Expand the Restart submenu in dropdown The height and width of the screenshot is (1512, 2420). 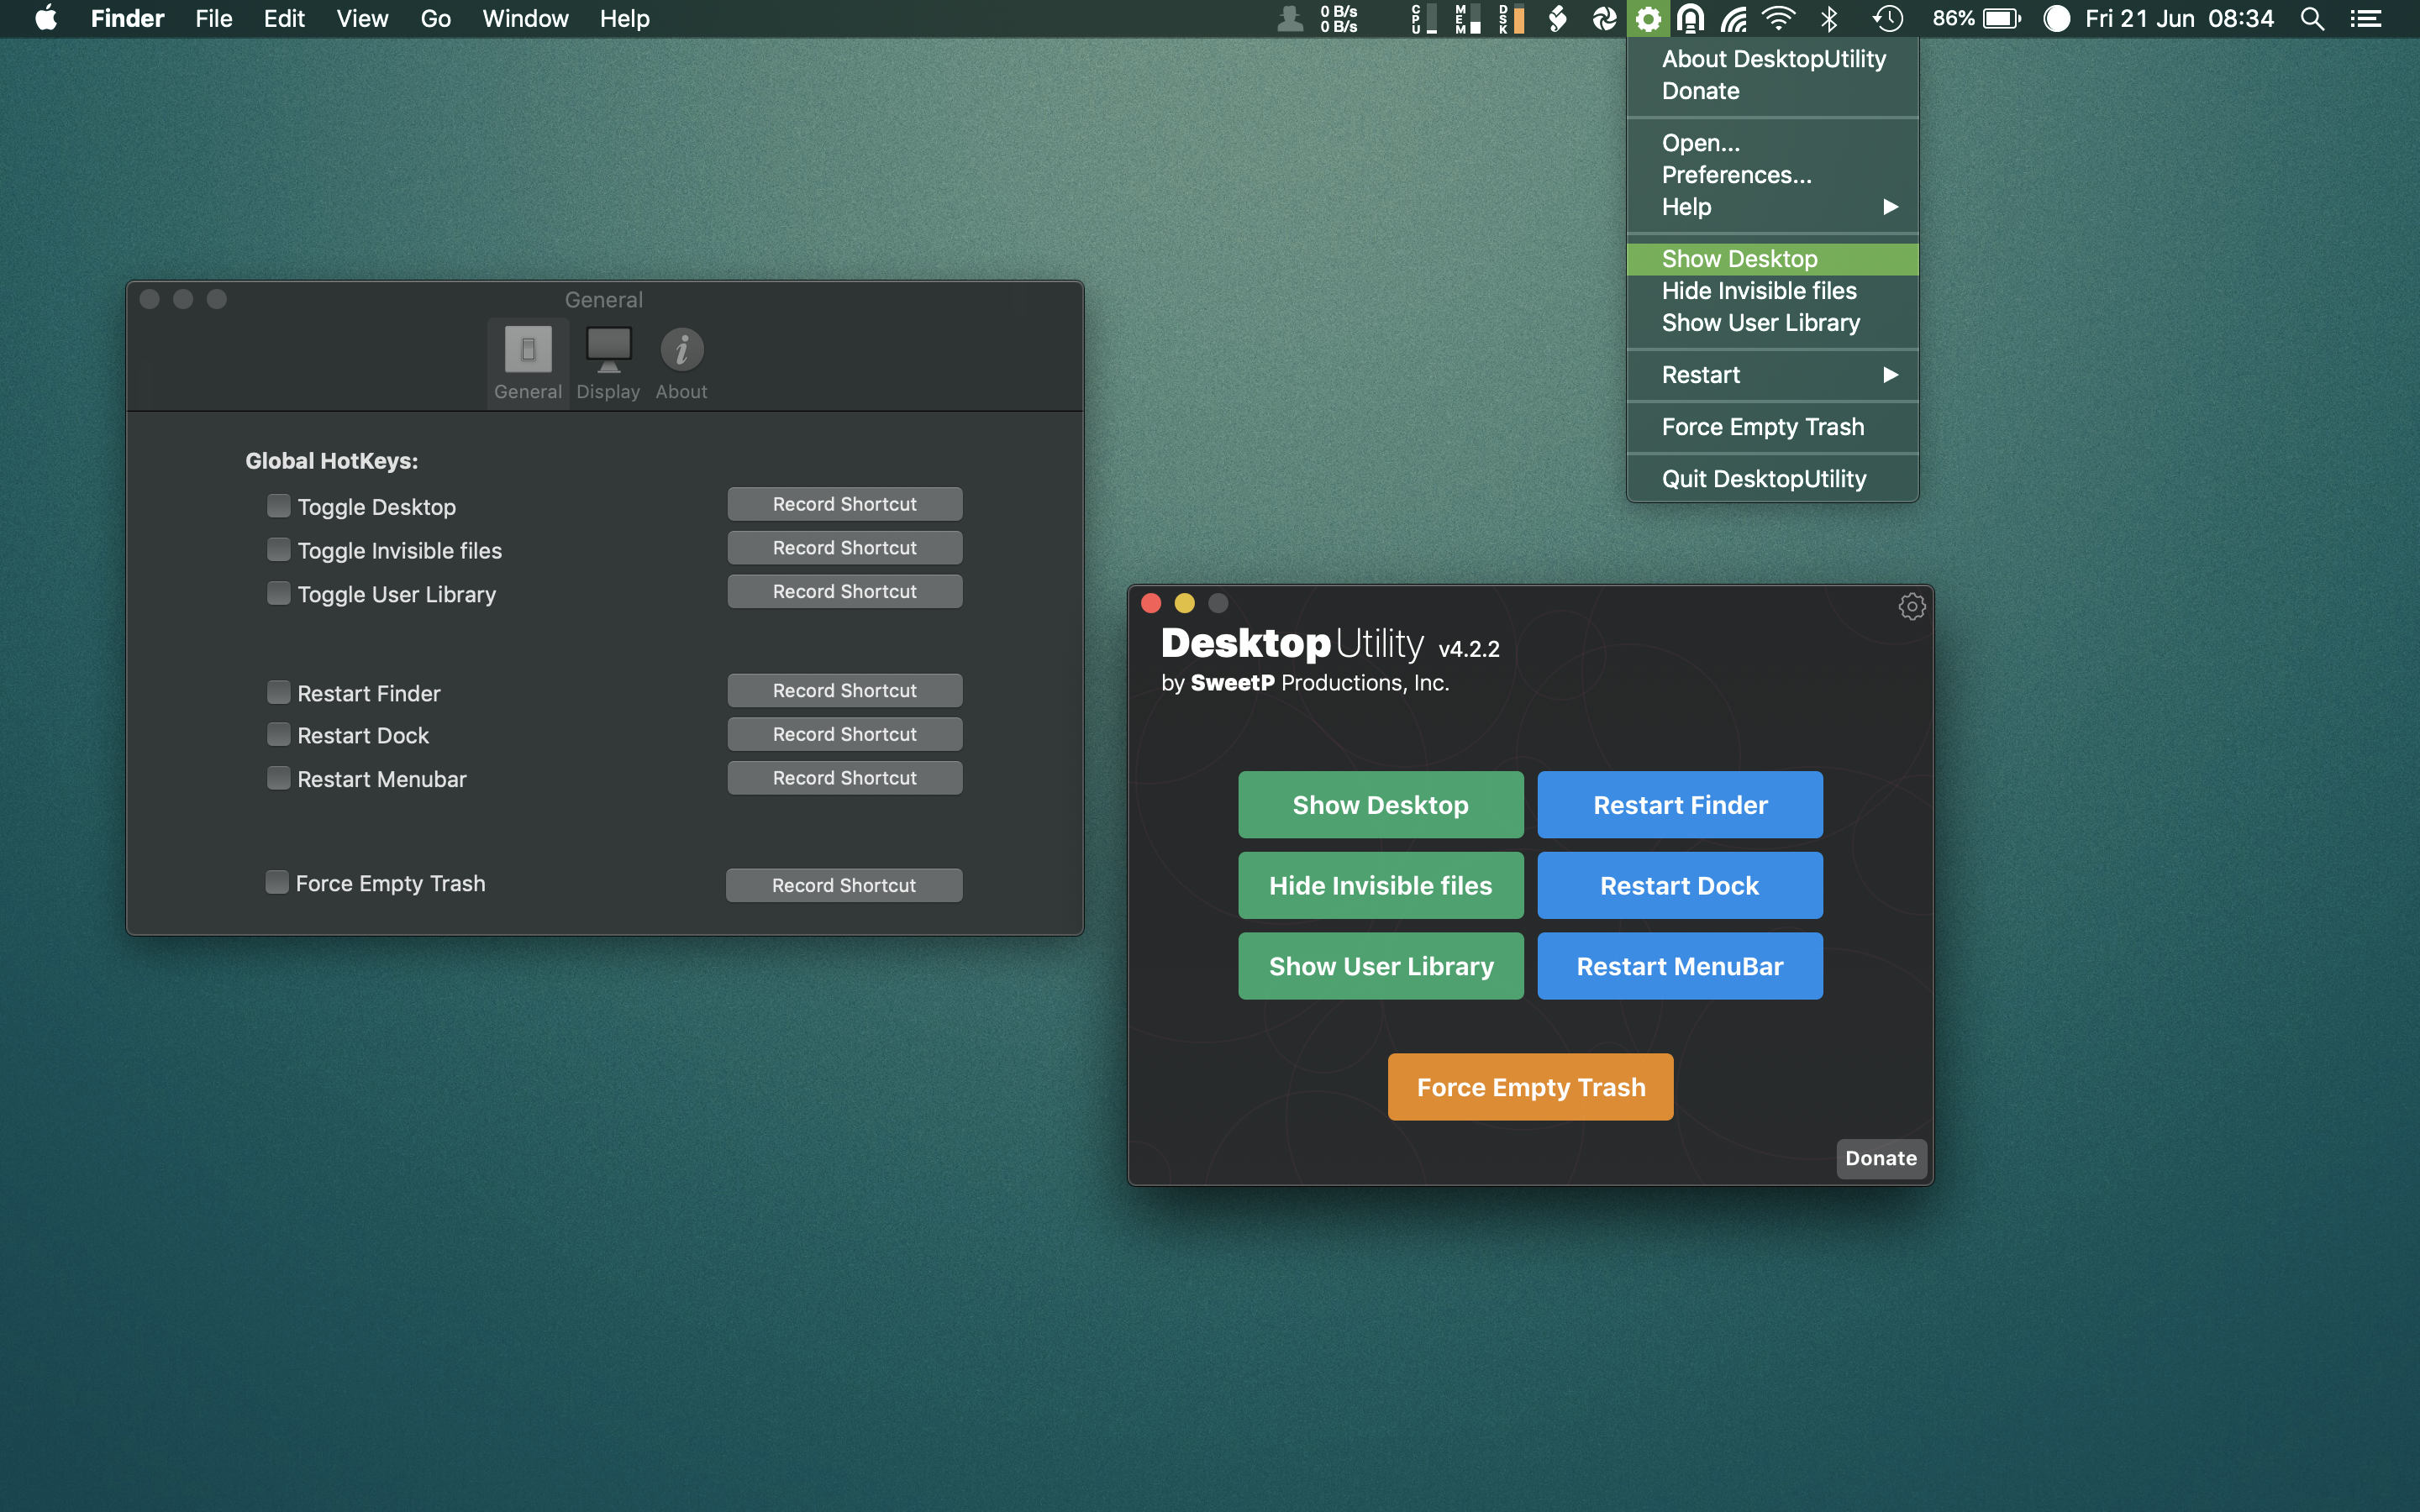point(1889,375)
